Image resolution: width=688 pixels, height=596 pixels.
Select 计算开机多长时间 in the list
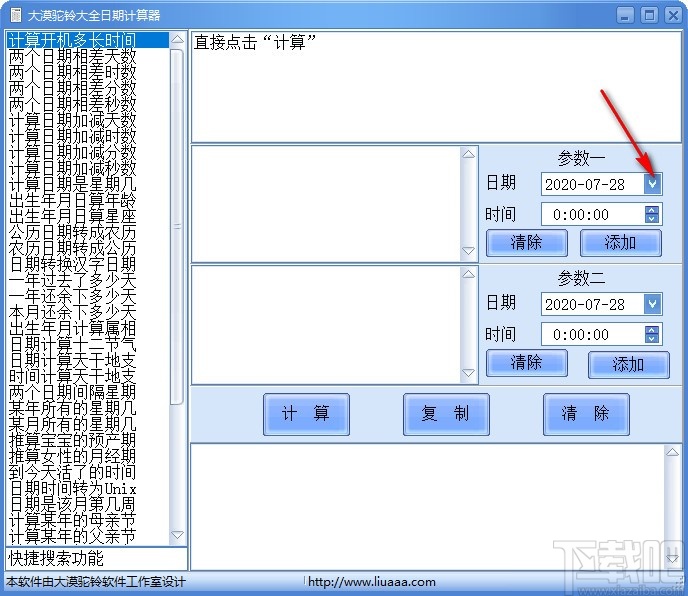click(87, 40)
